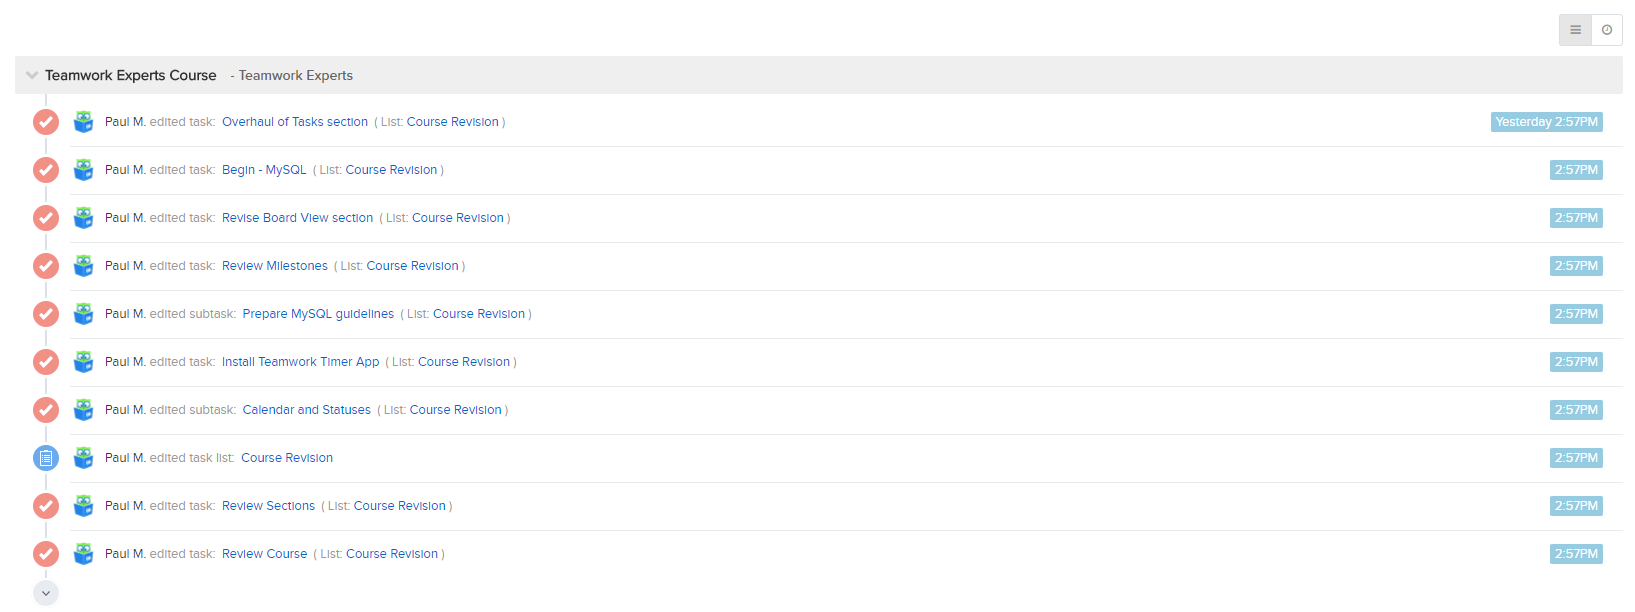Click Paul M. name in Review Milestones row
Viewport: 1635px width, 612px height.
tap(125, 266)
